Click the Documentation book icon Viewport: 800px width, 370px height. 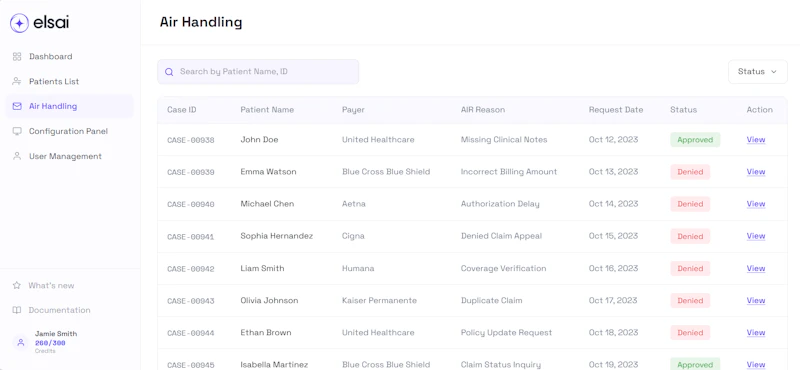17,310
